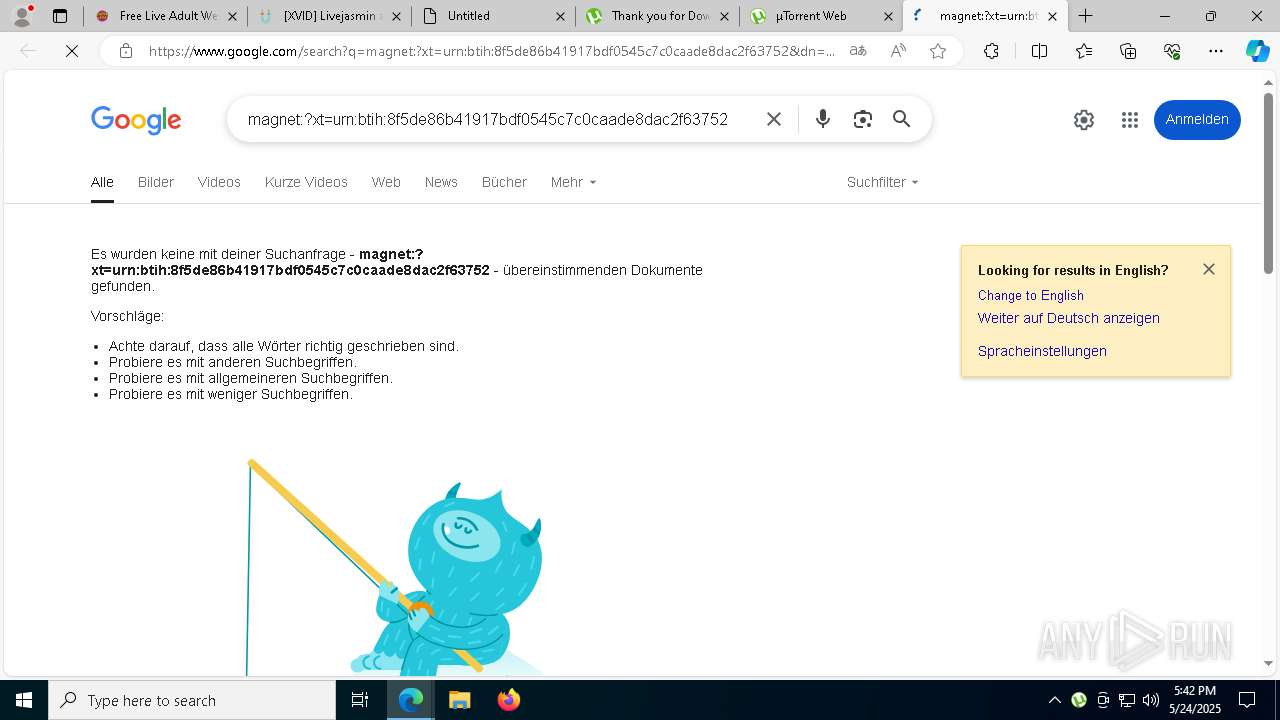This screenshot has height=720, width=1280.
Task: Click the translate page icon
Action: click(858, 51)
